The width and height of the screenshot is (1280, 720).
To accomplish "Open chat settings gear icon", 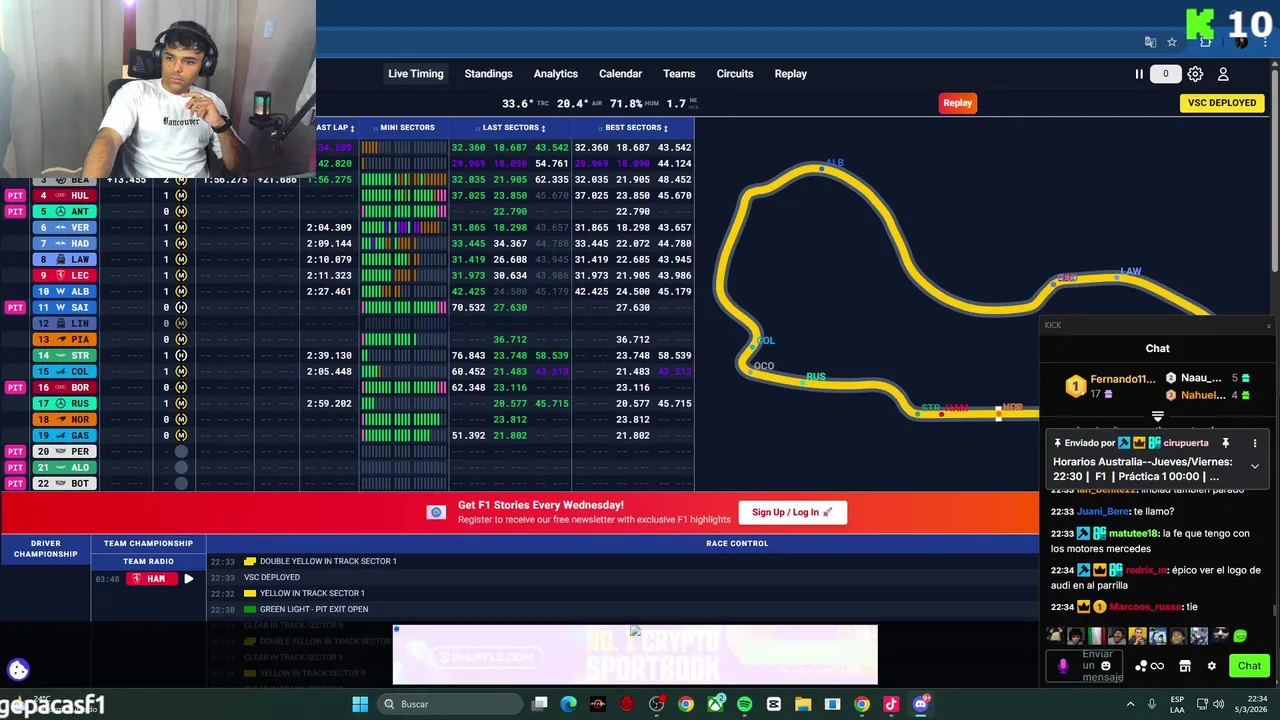I will [1211, 666].
